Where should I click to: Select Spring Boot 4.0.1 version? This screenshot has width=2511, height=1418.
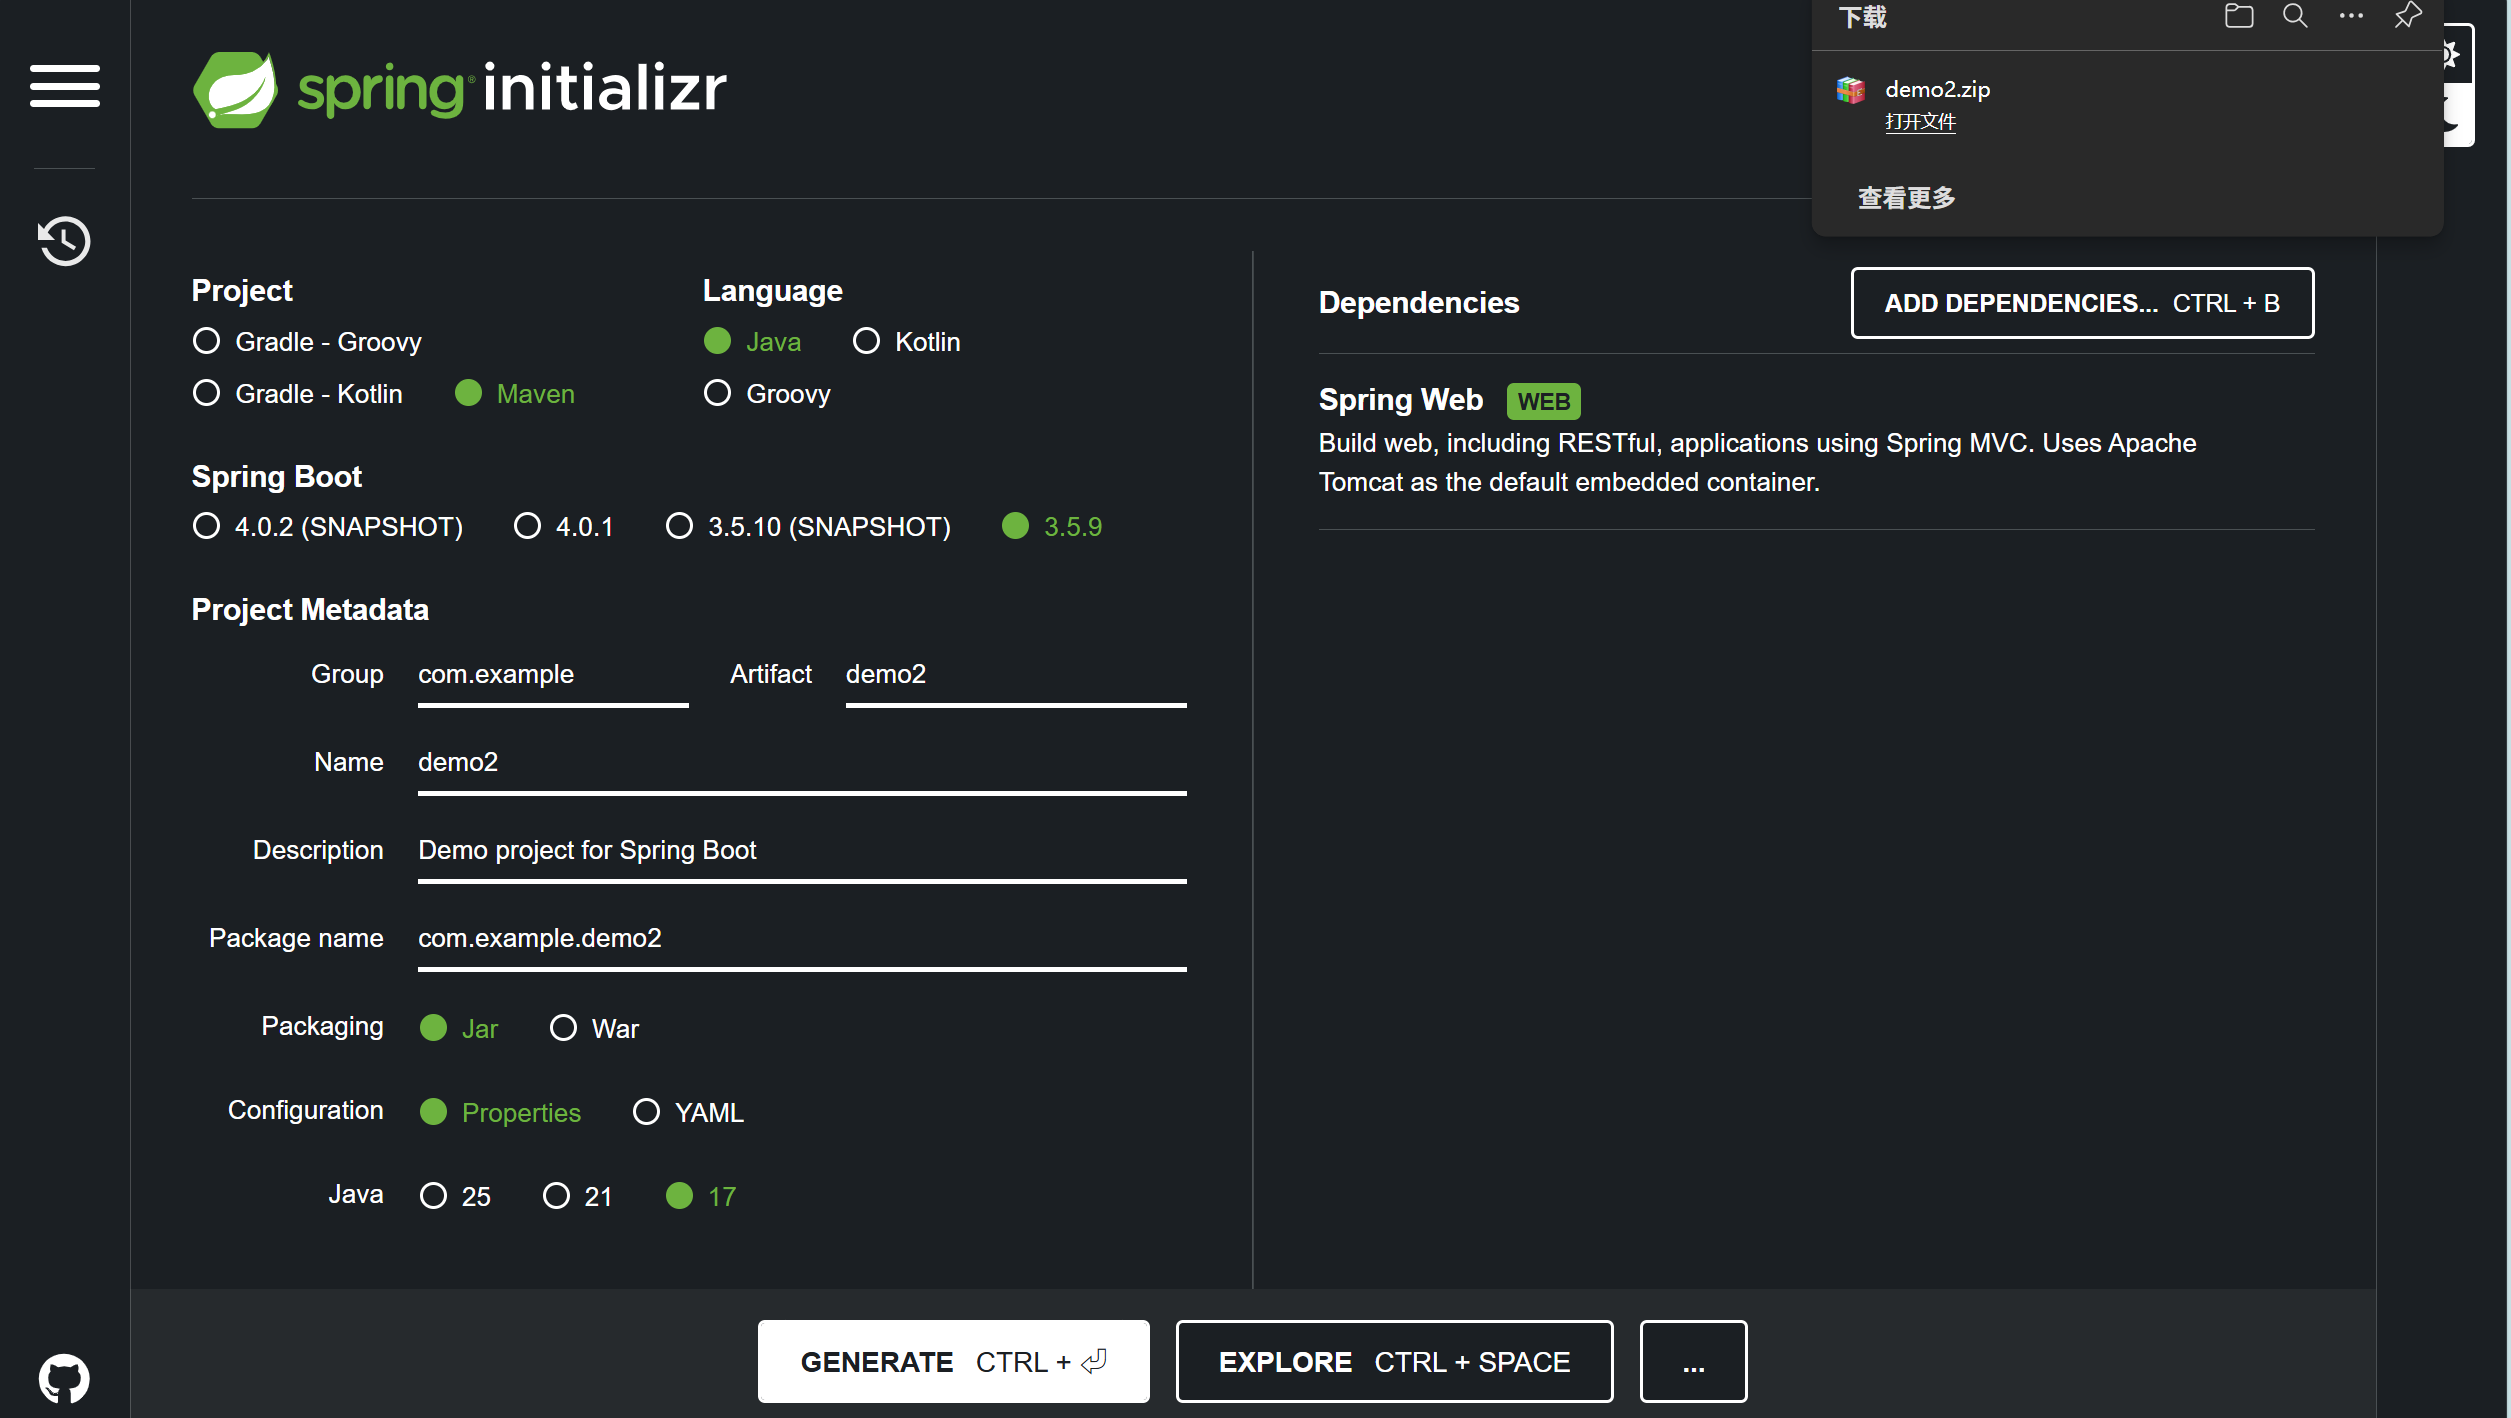[528, 526]
